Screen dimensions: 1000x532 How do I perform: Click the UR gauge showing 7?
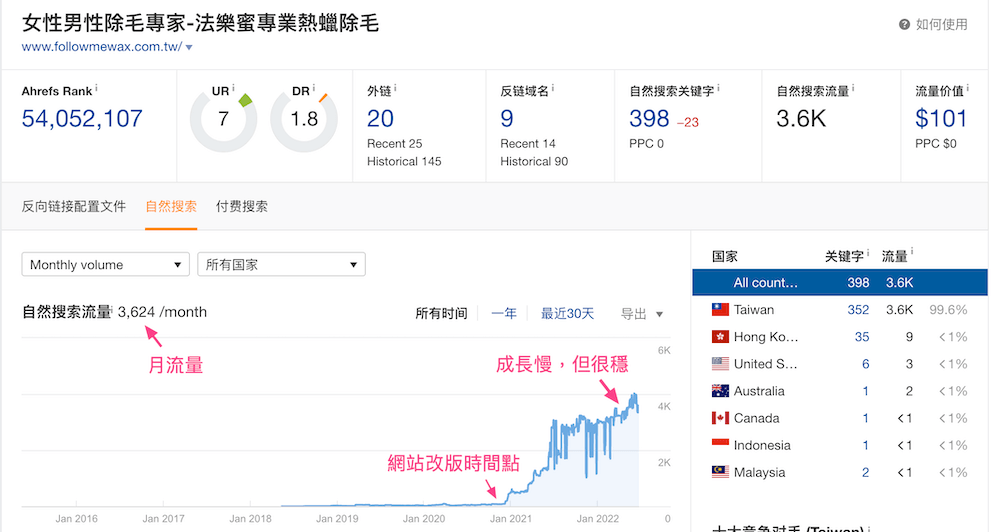223,119
